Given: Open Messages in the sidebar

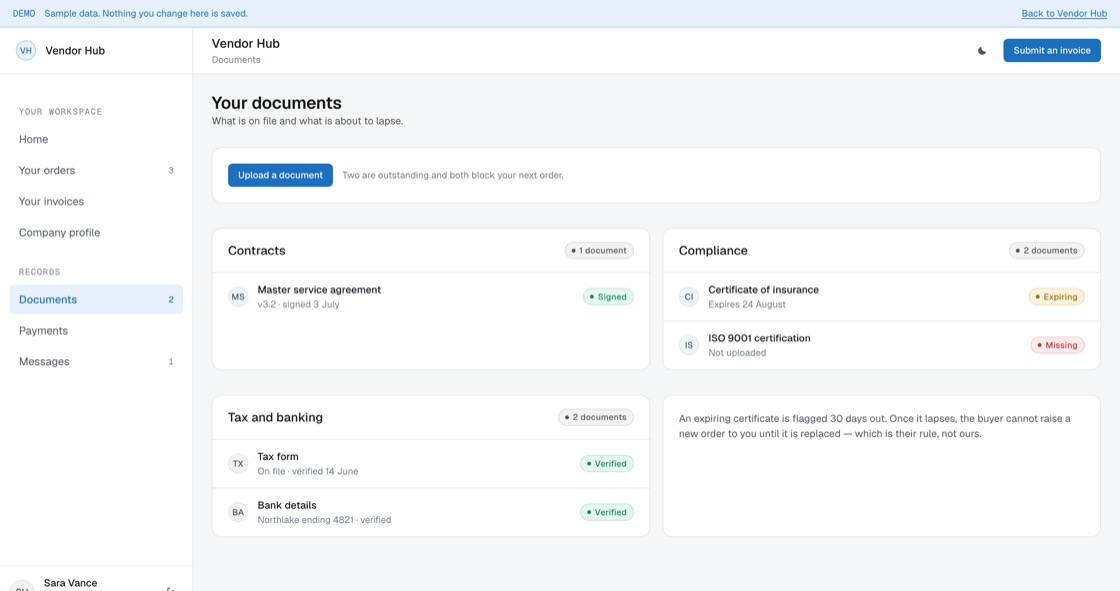Looking at the screenshot, I should (x=96, y=362).
